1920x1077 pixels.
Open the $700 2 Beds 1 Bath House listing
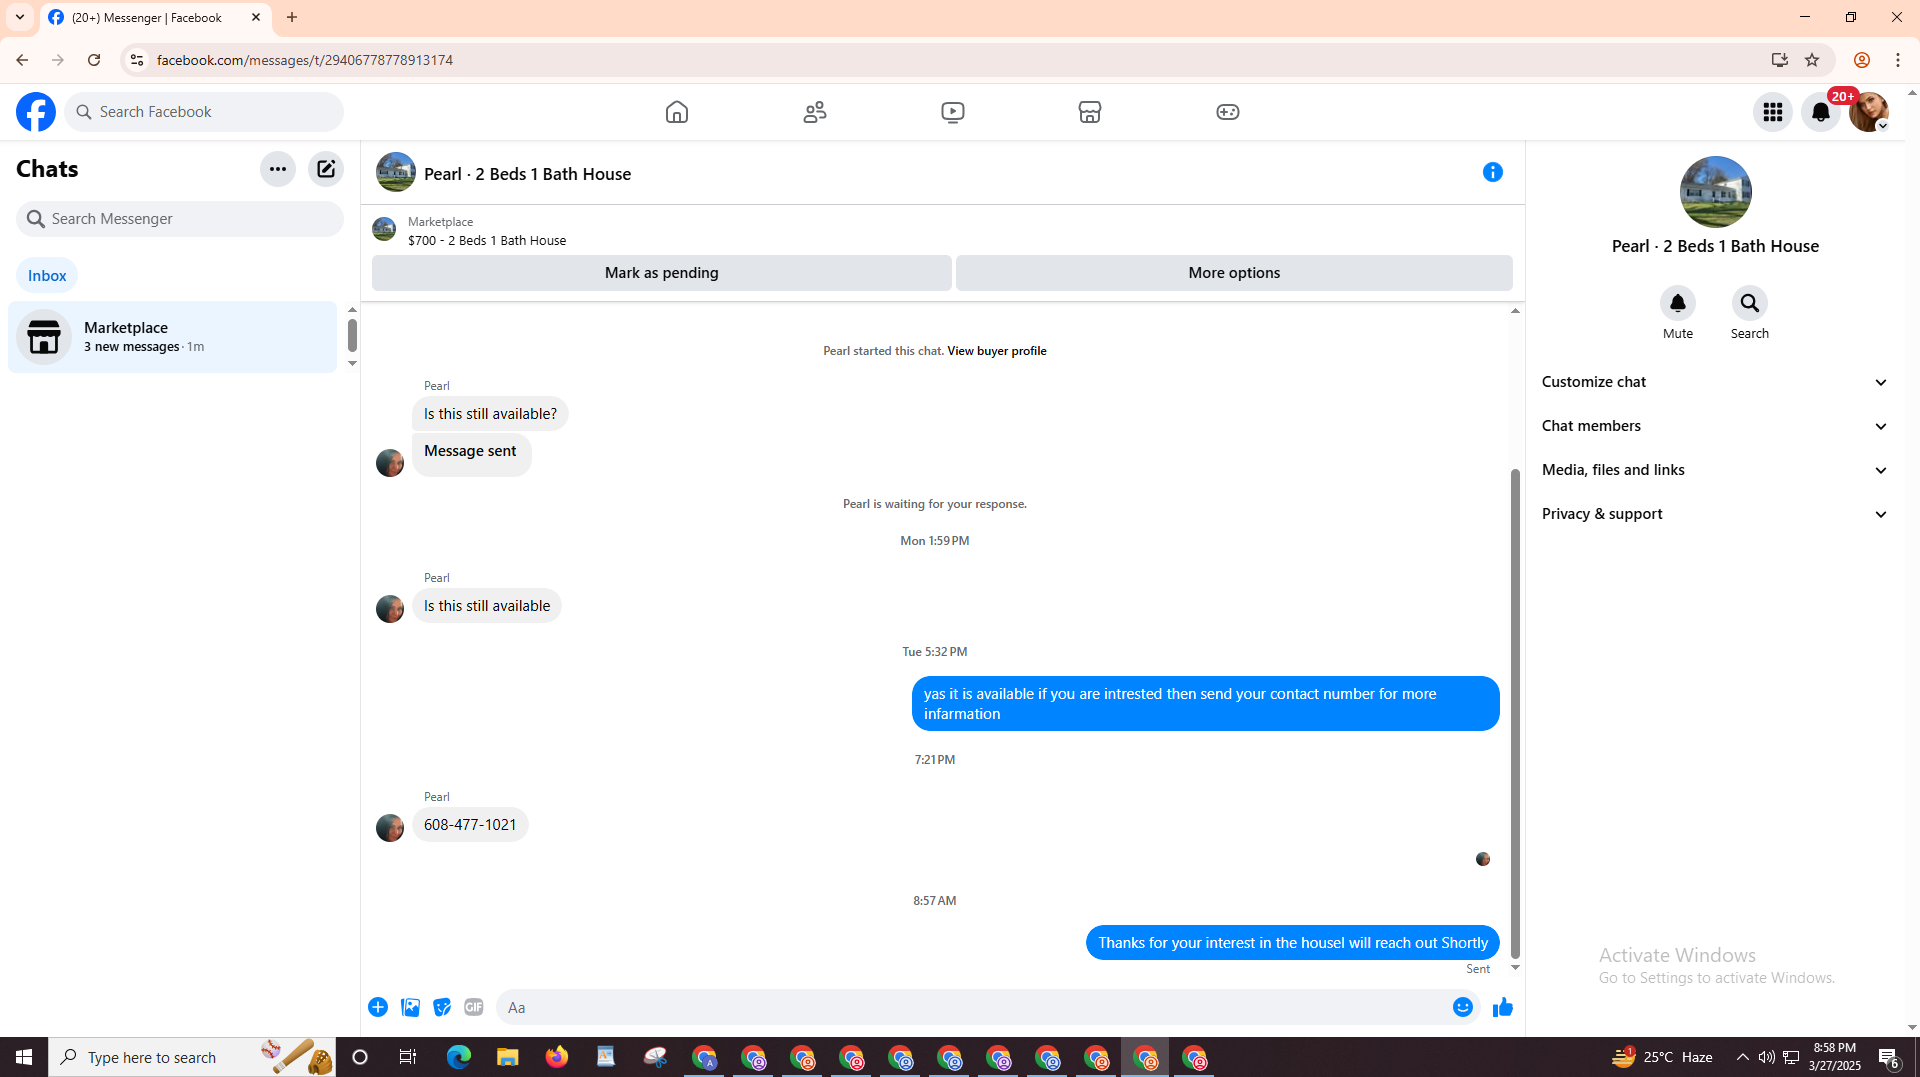pos(487,241)
